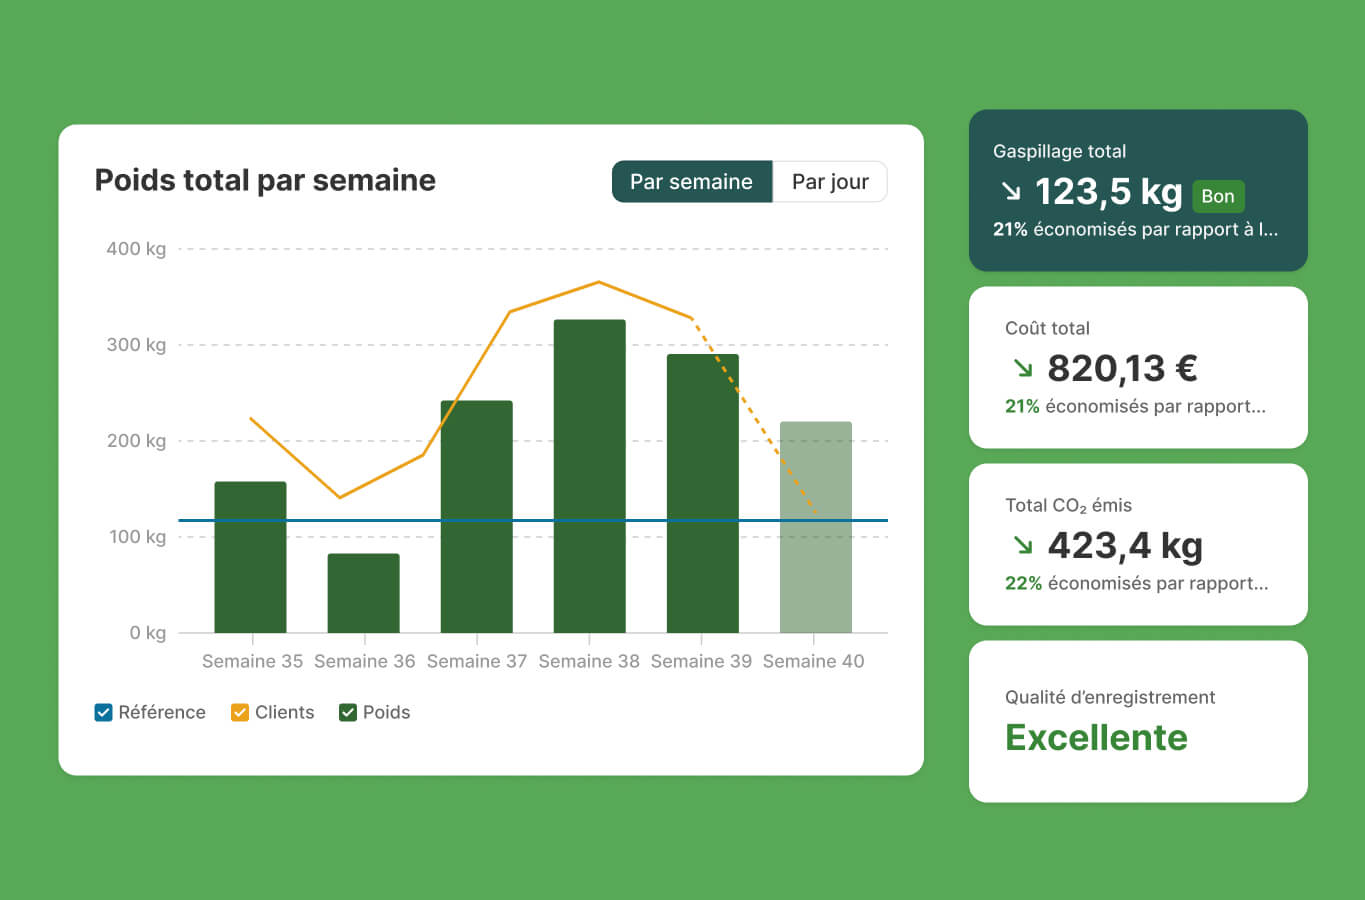
Task: Open the Gaspillage total card
Action: tap(1138, 190)
